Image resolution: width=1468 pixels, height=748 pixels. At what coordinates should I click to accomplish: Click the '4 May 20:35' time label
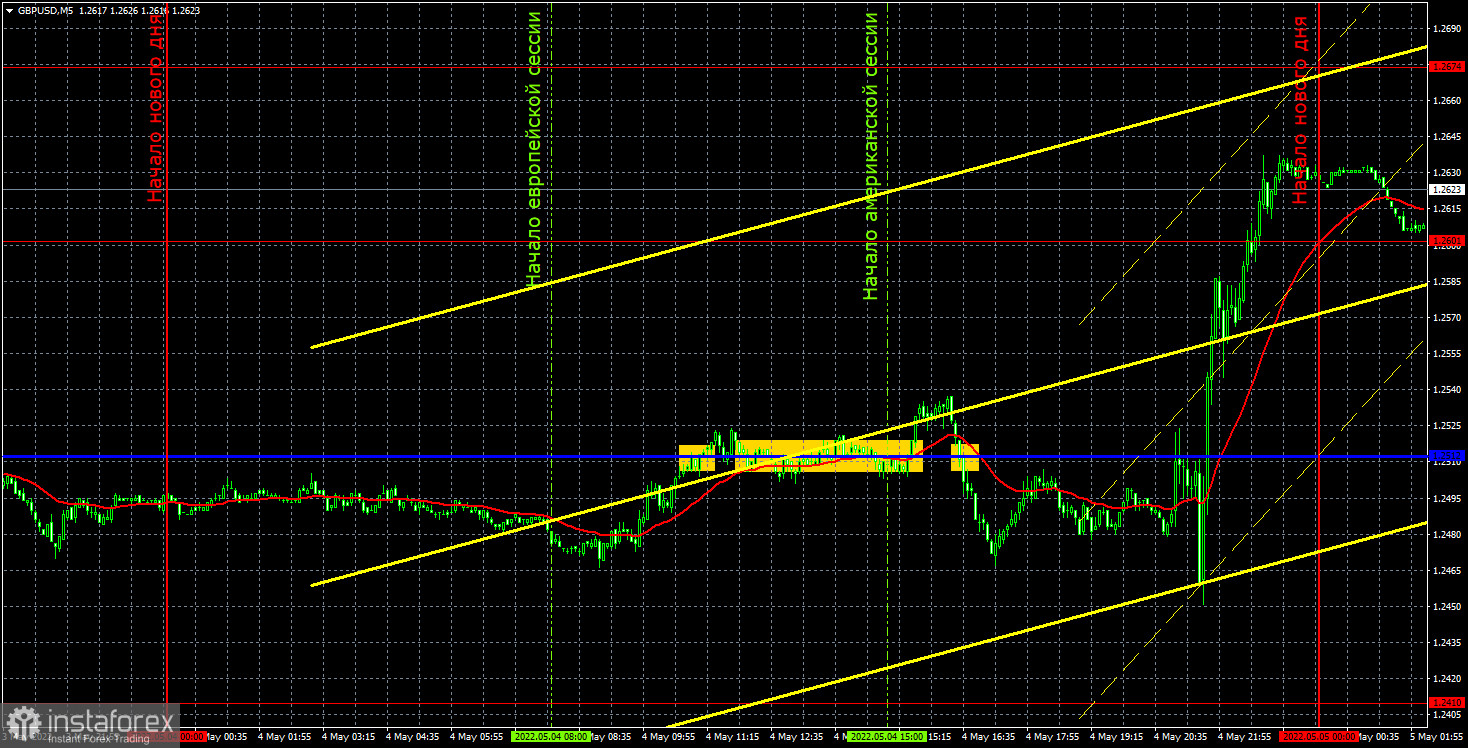[1181, 737]
